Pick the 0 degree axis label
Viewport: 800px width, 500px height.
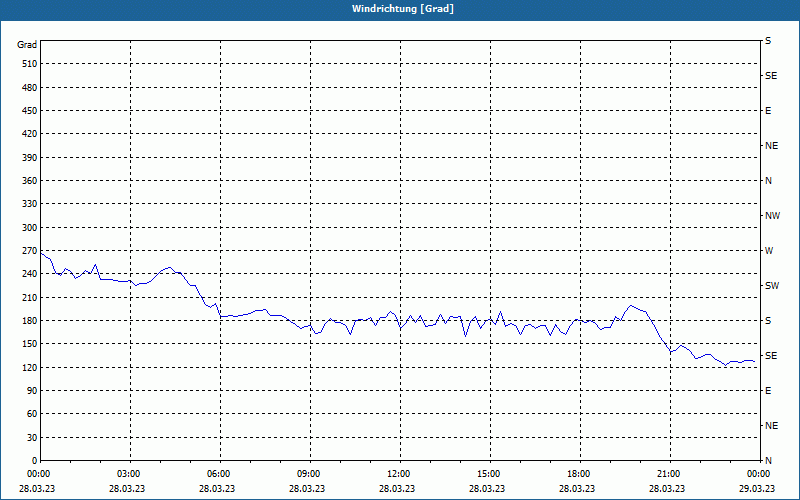click(34, 461)
